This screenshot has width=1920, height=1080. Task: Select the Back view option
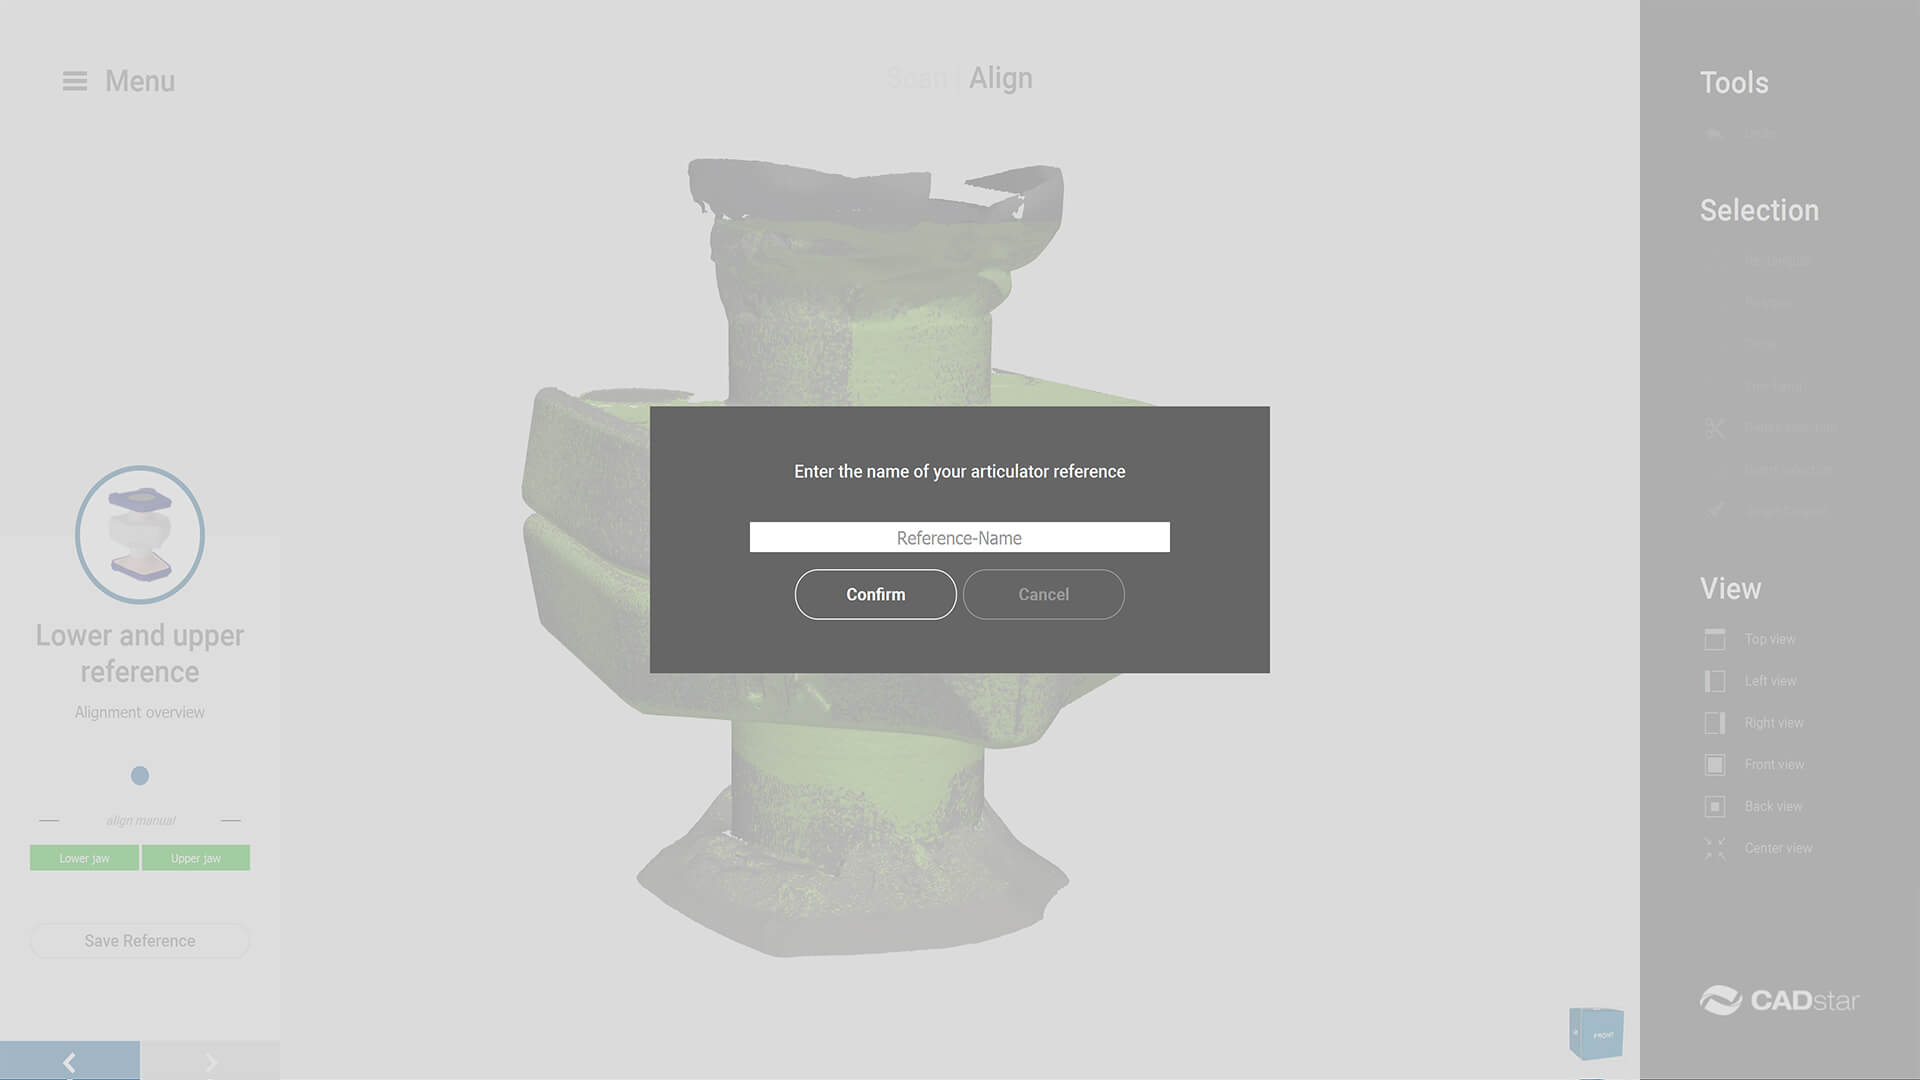click(x=1772, y=806)
